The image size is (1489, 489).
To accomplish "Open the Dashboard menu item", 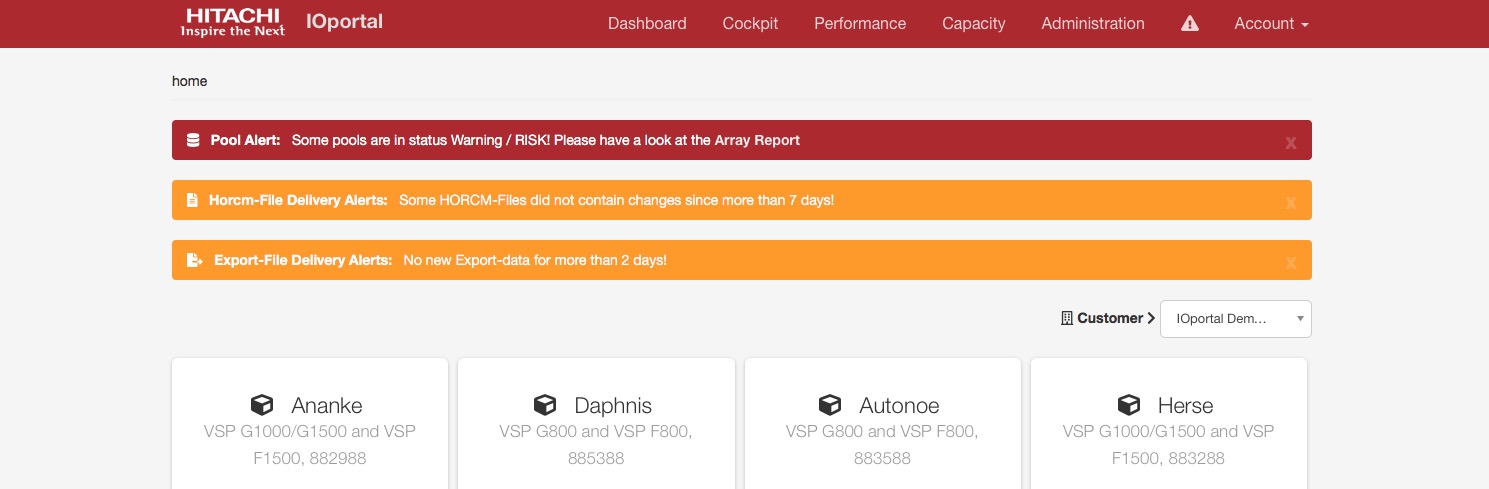I will click(647, 24).
